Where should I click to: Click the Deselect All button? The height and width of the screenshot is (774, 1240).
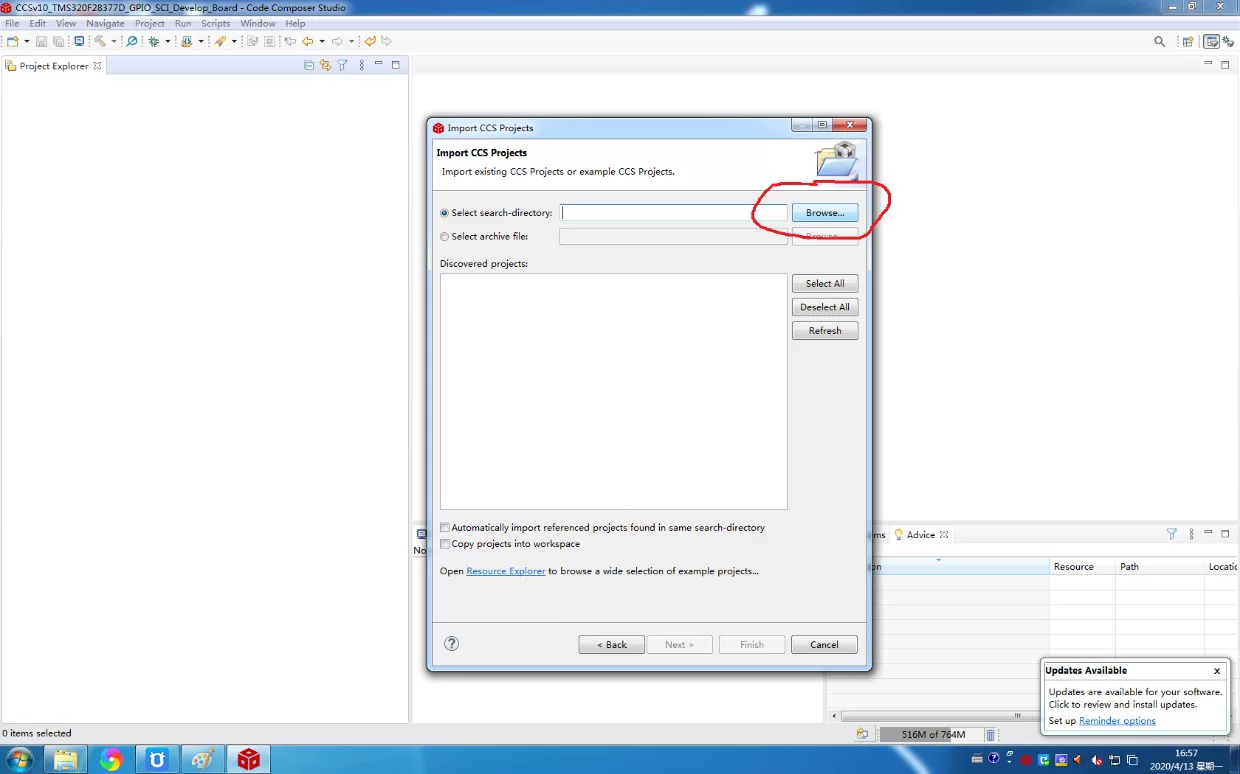coord(825,307)
